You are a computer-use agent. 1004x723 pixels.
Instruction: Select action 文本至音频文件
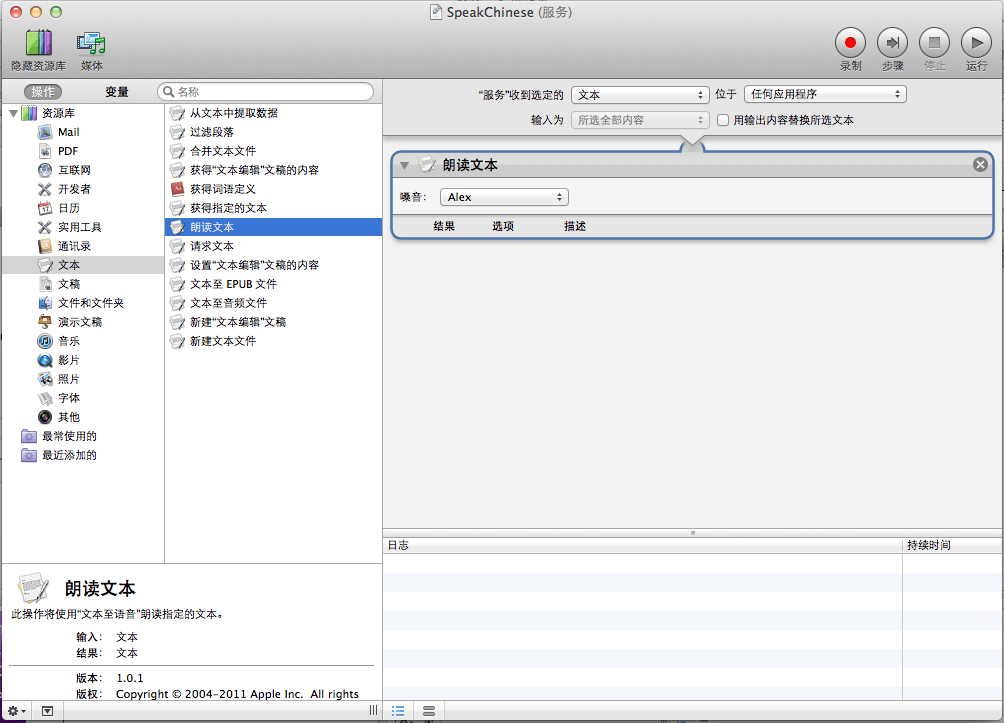[x=273, y=303]
